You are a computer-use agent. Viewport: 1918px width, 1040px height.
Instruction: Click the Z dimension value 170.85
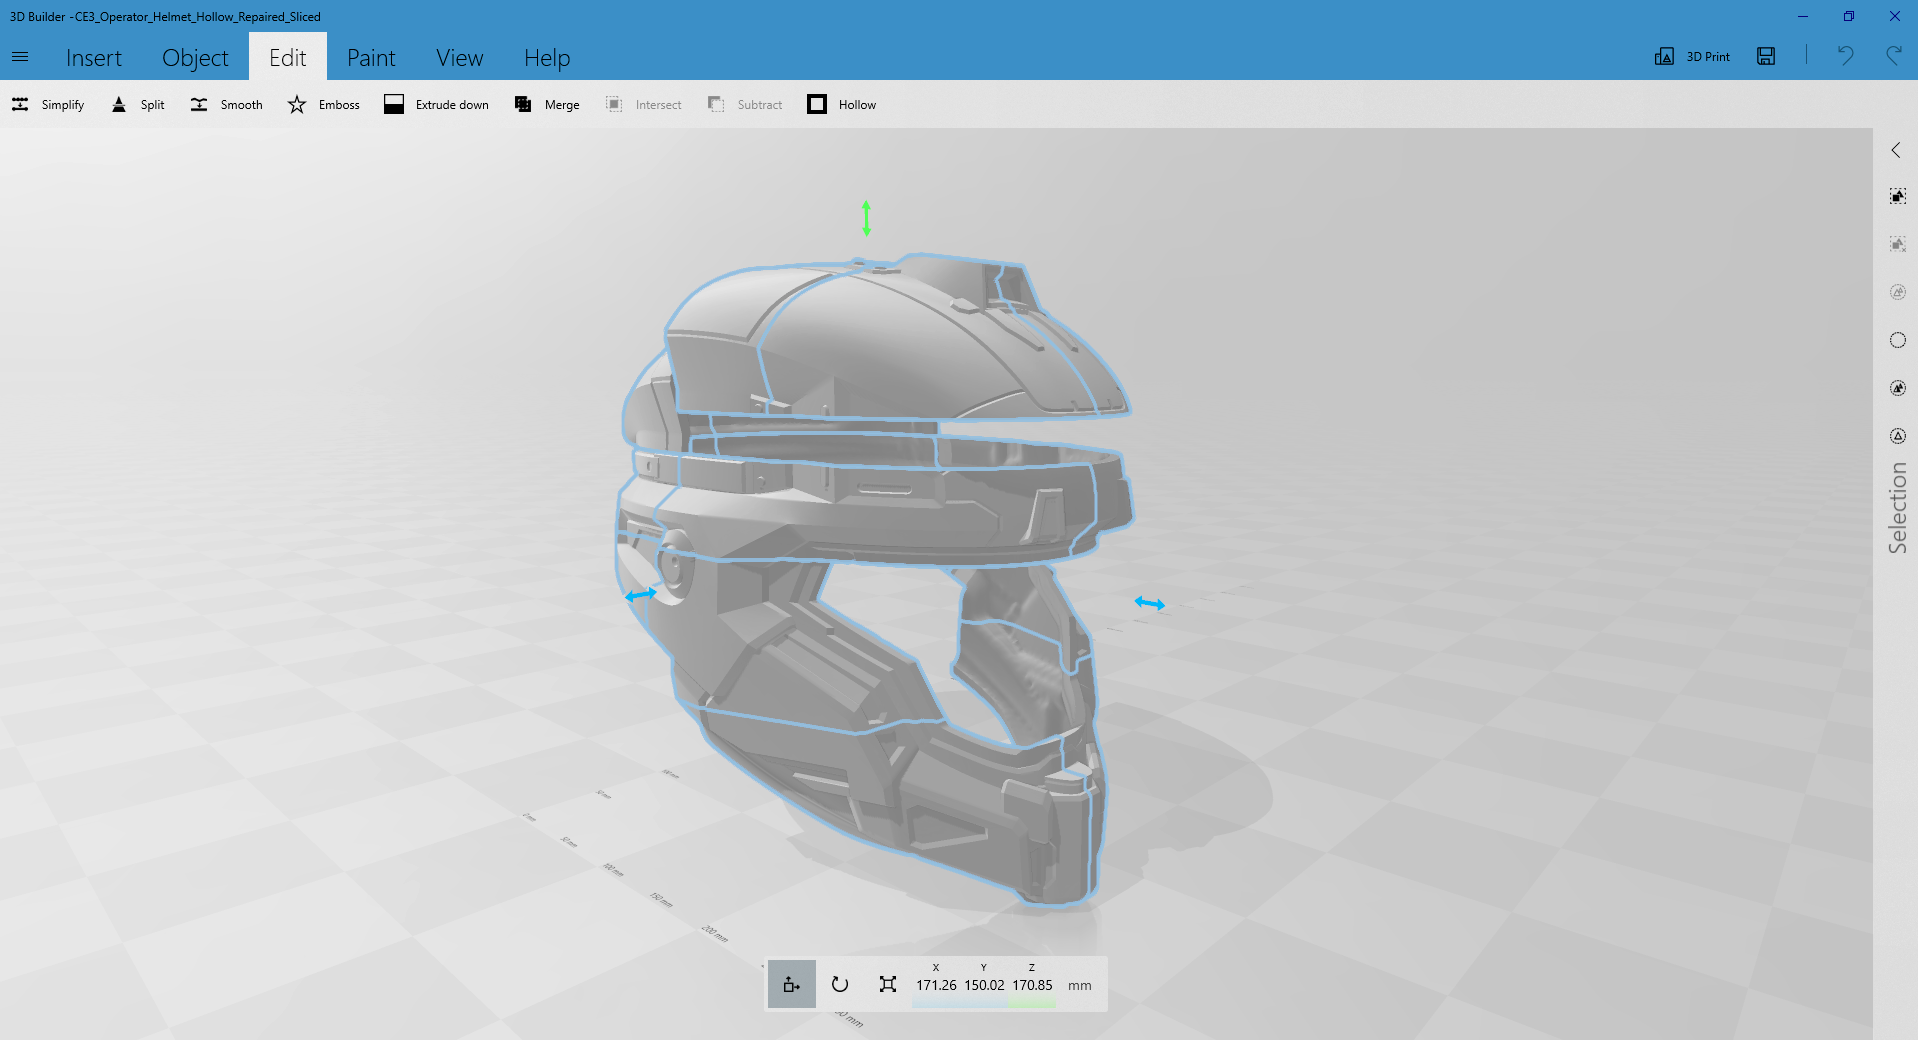tap(1032, 985)
